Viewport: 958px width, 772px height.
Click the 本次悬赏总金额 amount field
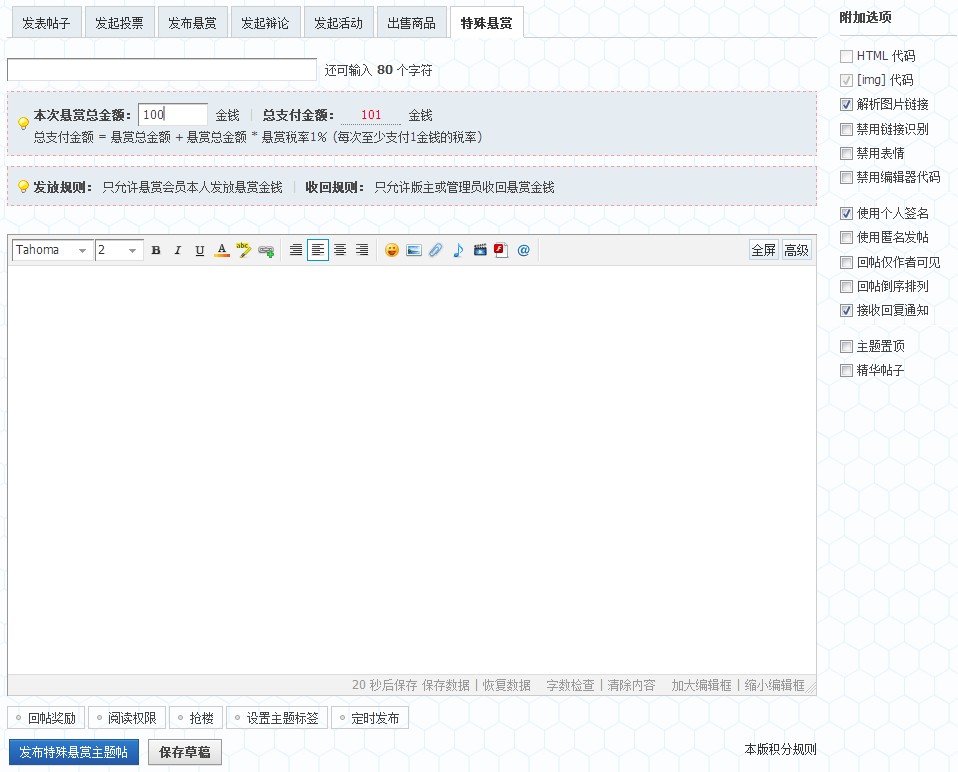[173, 115]
